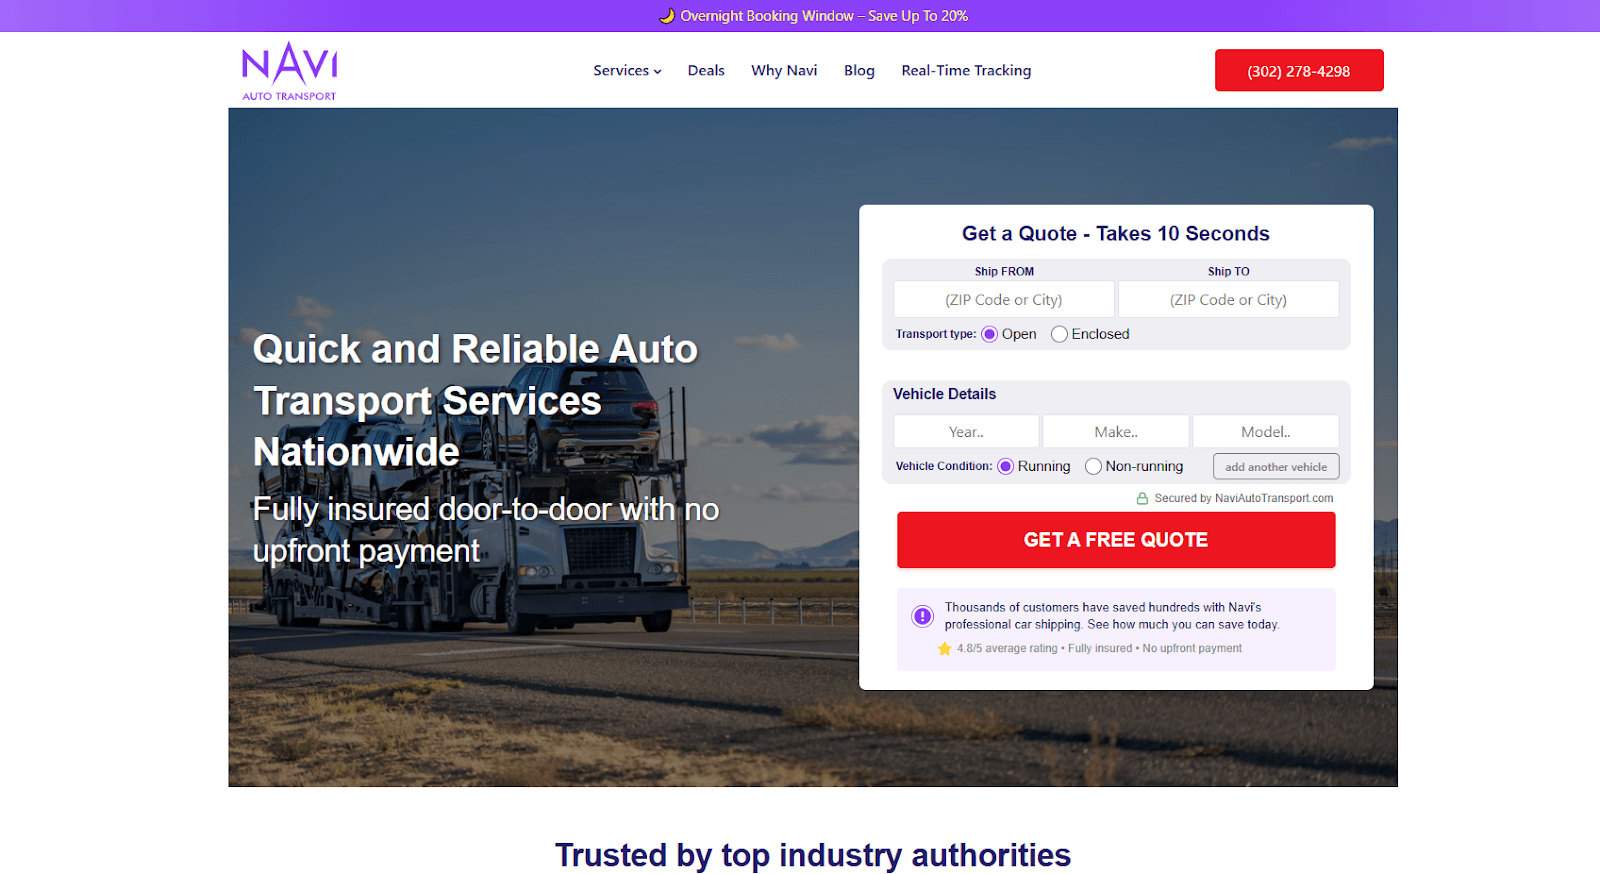The image size is (1600, 874).
Task: Open the Blog link in navigation
Action: 859,70
